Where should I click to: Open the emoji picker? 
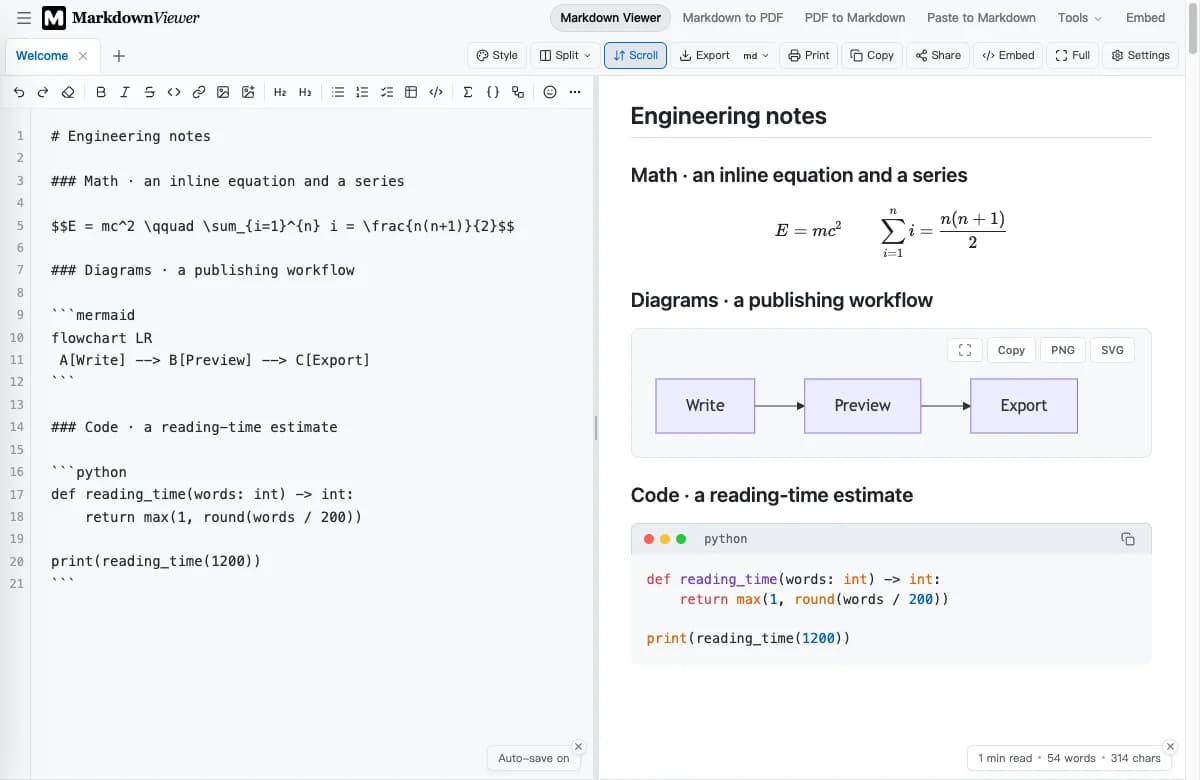point(550,92)
